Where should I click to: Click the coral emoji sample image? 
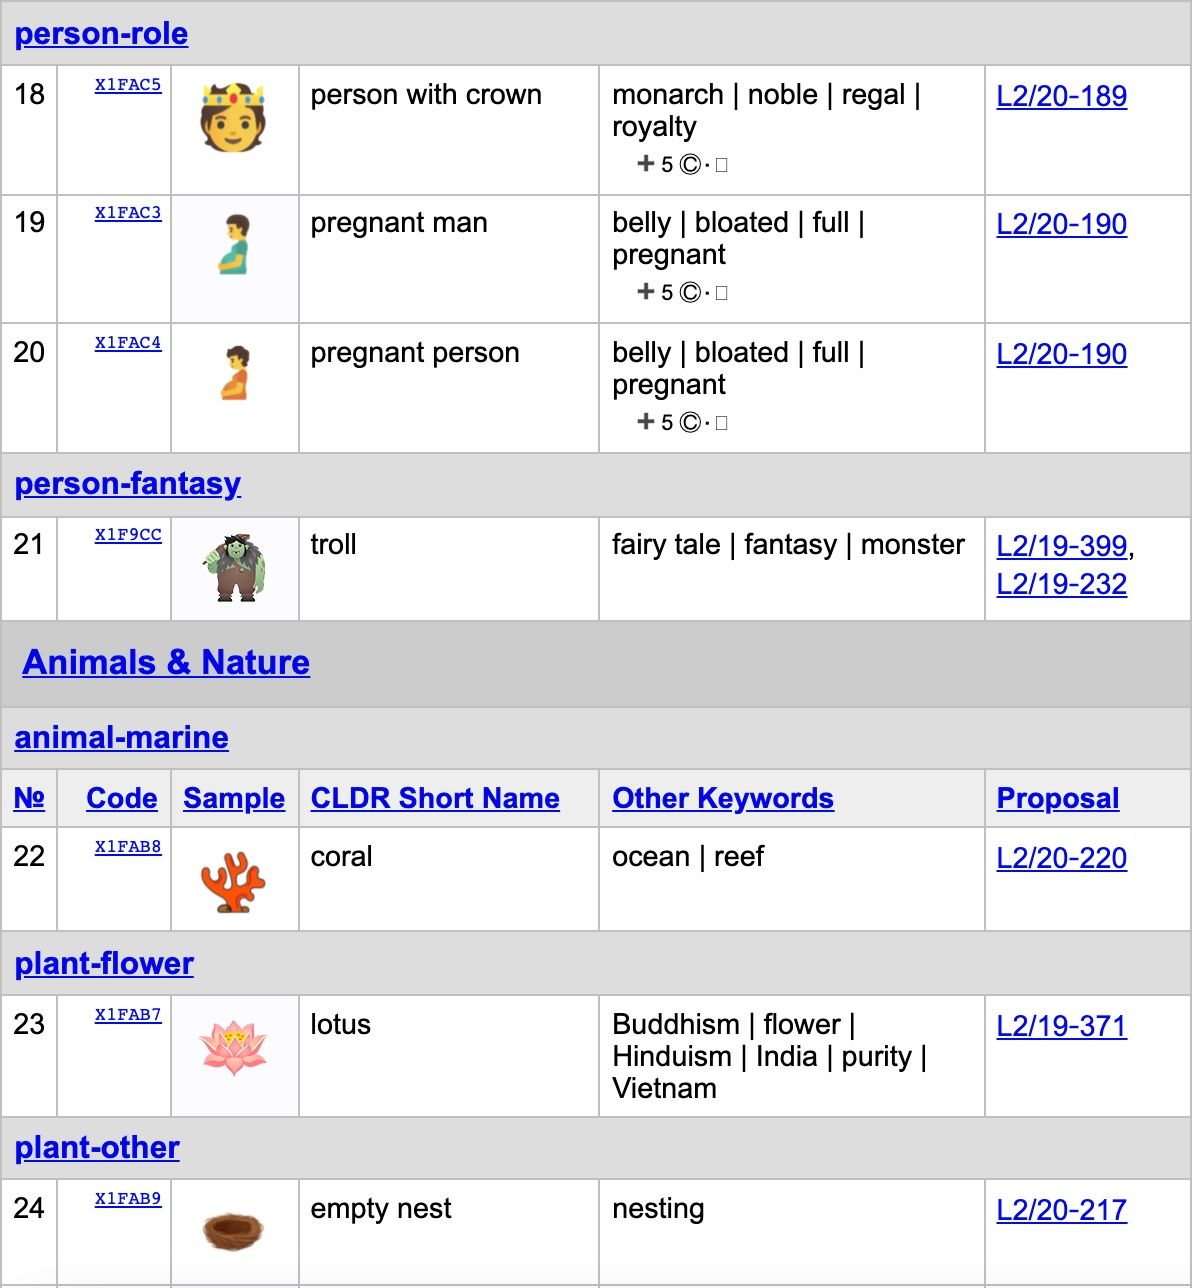click(x=234, y=878)
